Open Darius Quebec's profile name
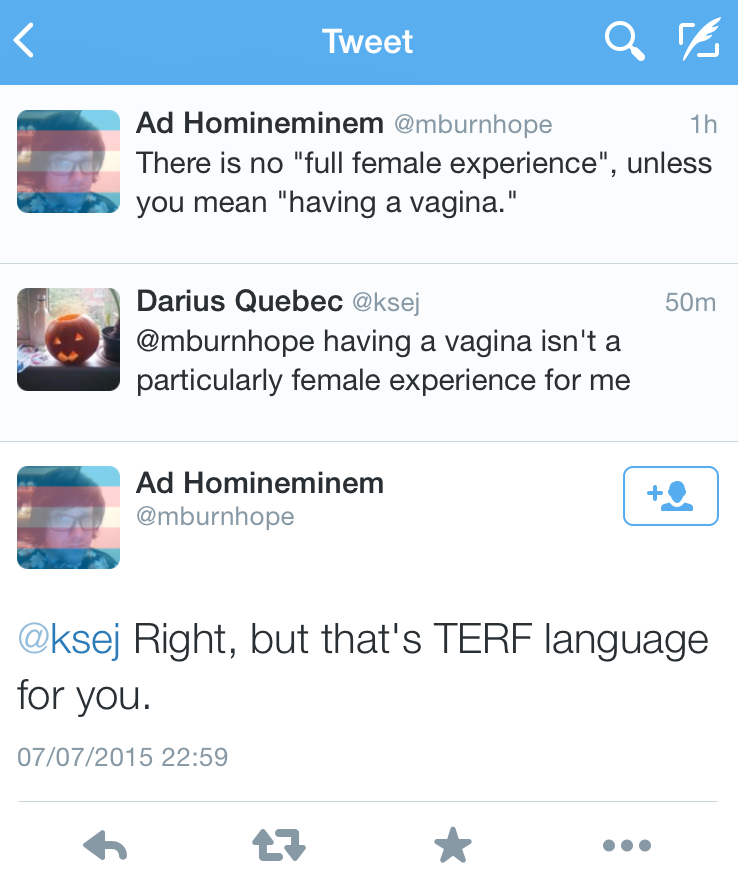This screenshot has width=738, height=883. coord(239,301)
